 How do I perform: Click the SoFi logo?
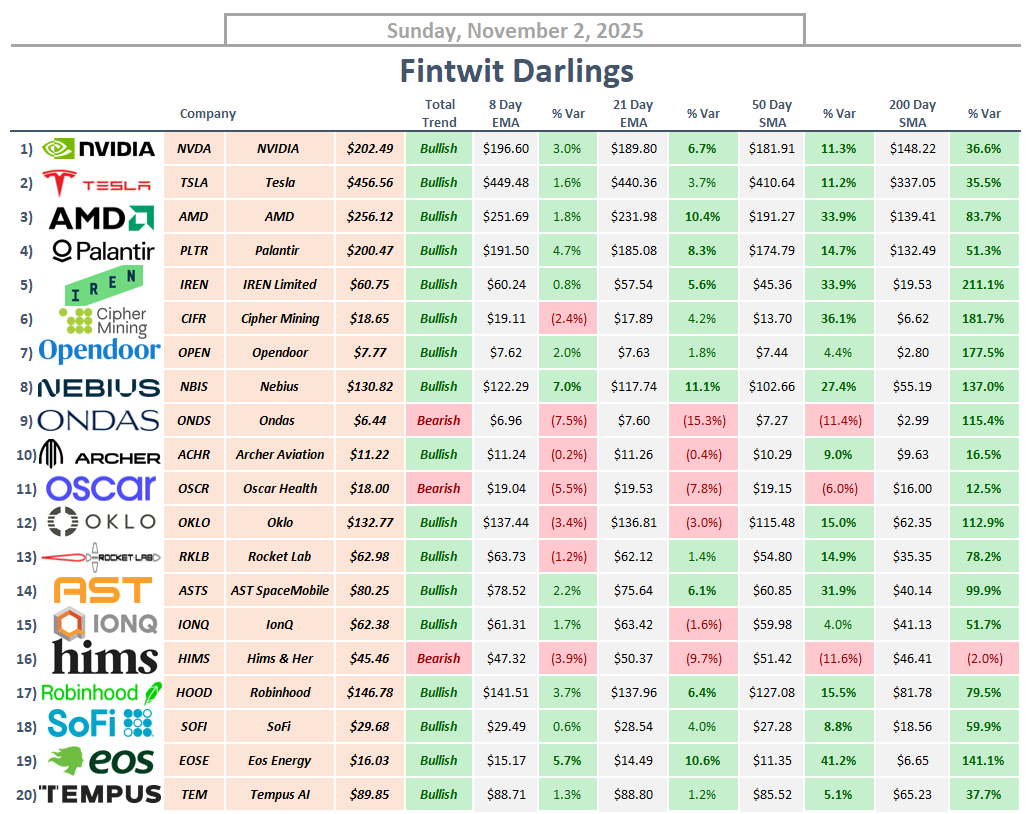[100, 724]
